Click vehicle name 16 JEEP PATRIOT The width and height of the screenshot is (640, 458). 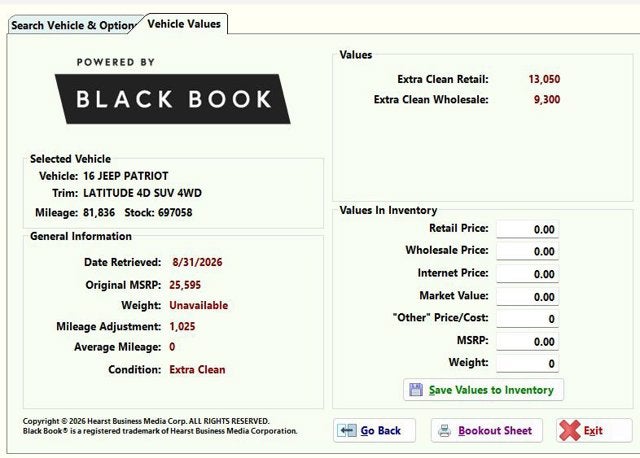pos(126,176)
